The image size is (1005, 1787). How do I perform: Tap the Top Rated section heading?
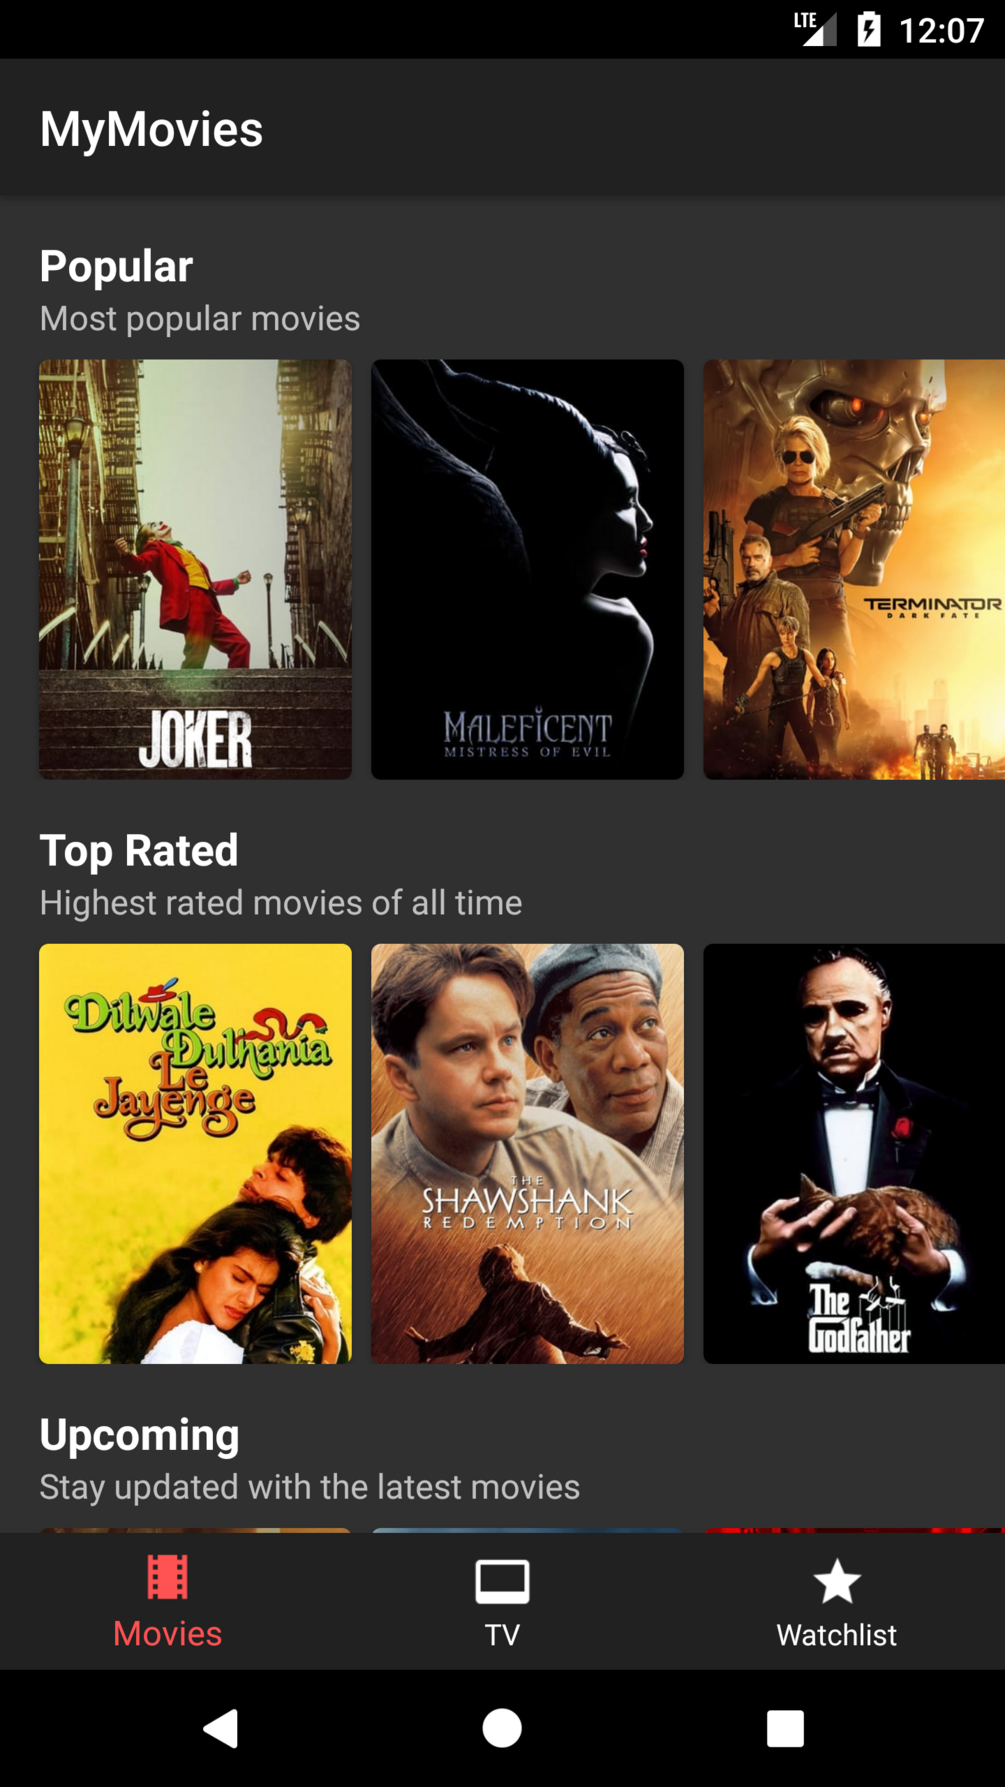coord(139,850)
